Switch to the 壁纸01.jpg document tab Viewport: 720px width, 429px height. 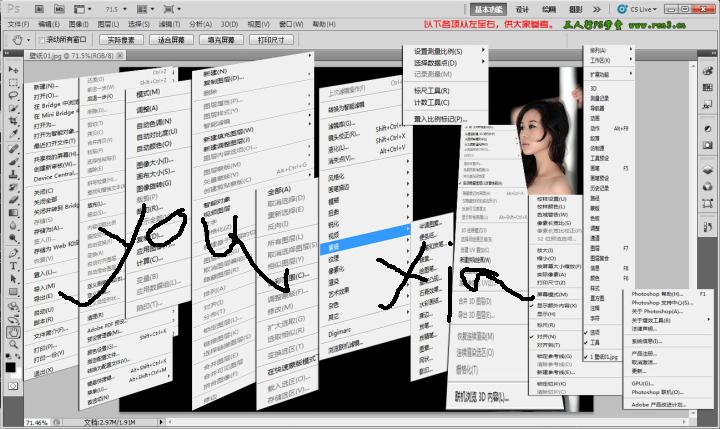tap(71, 55)
